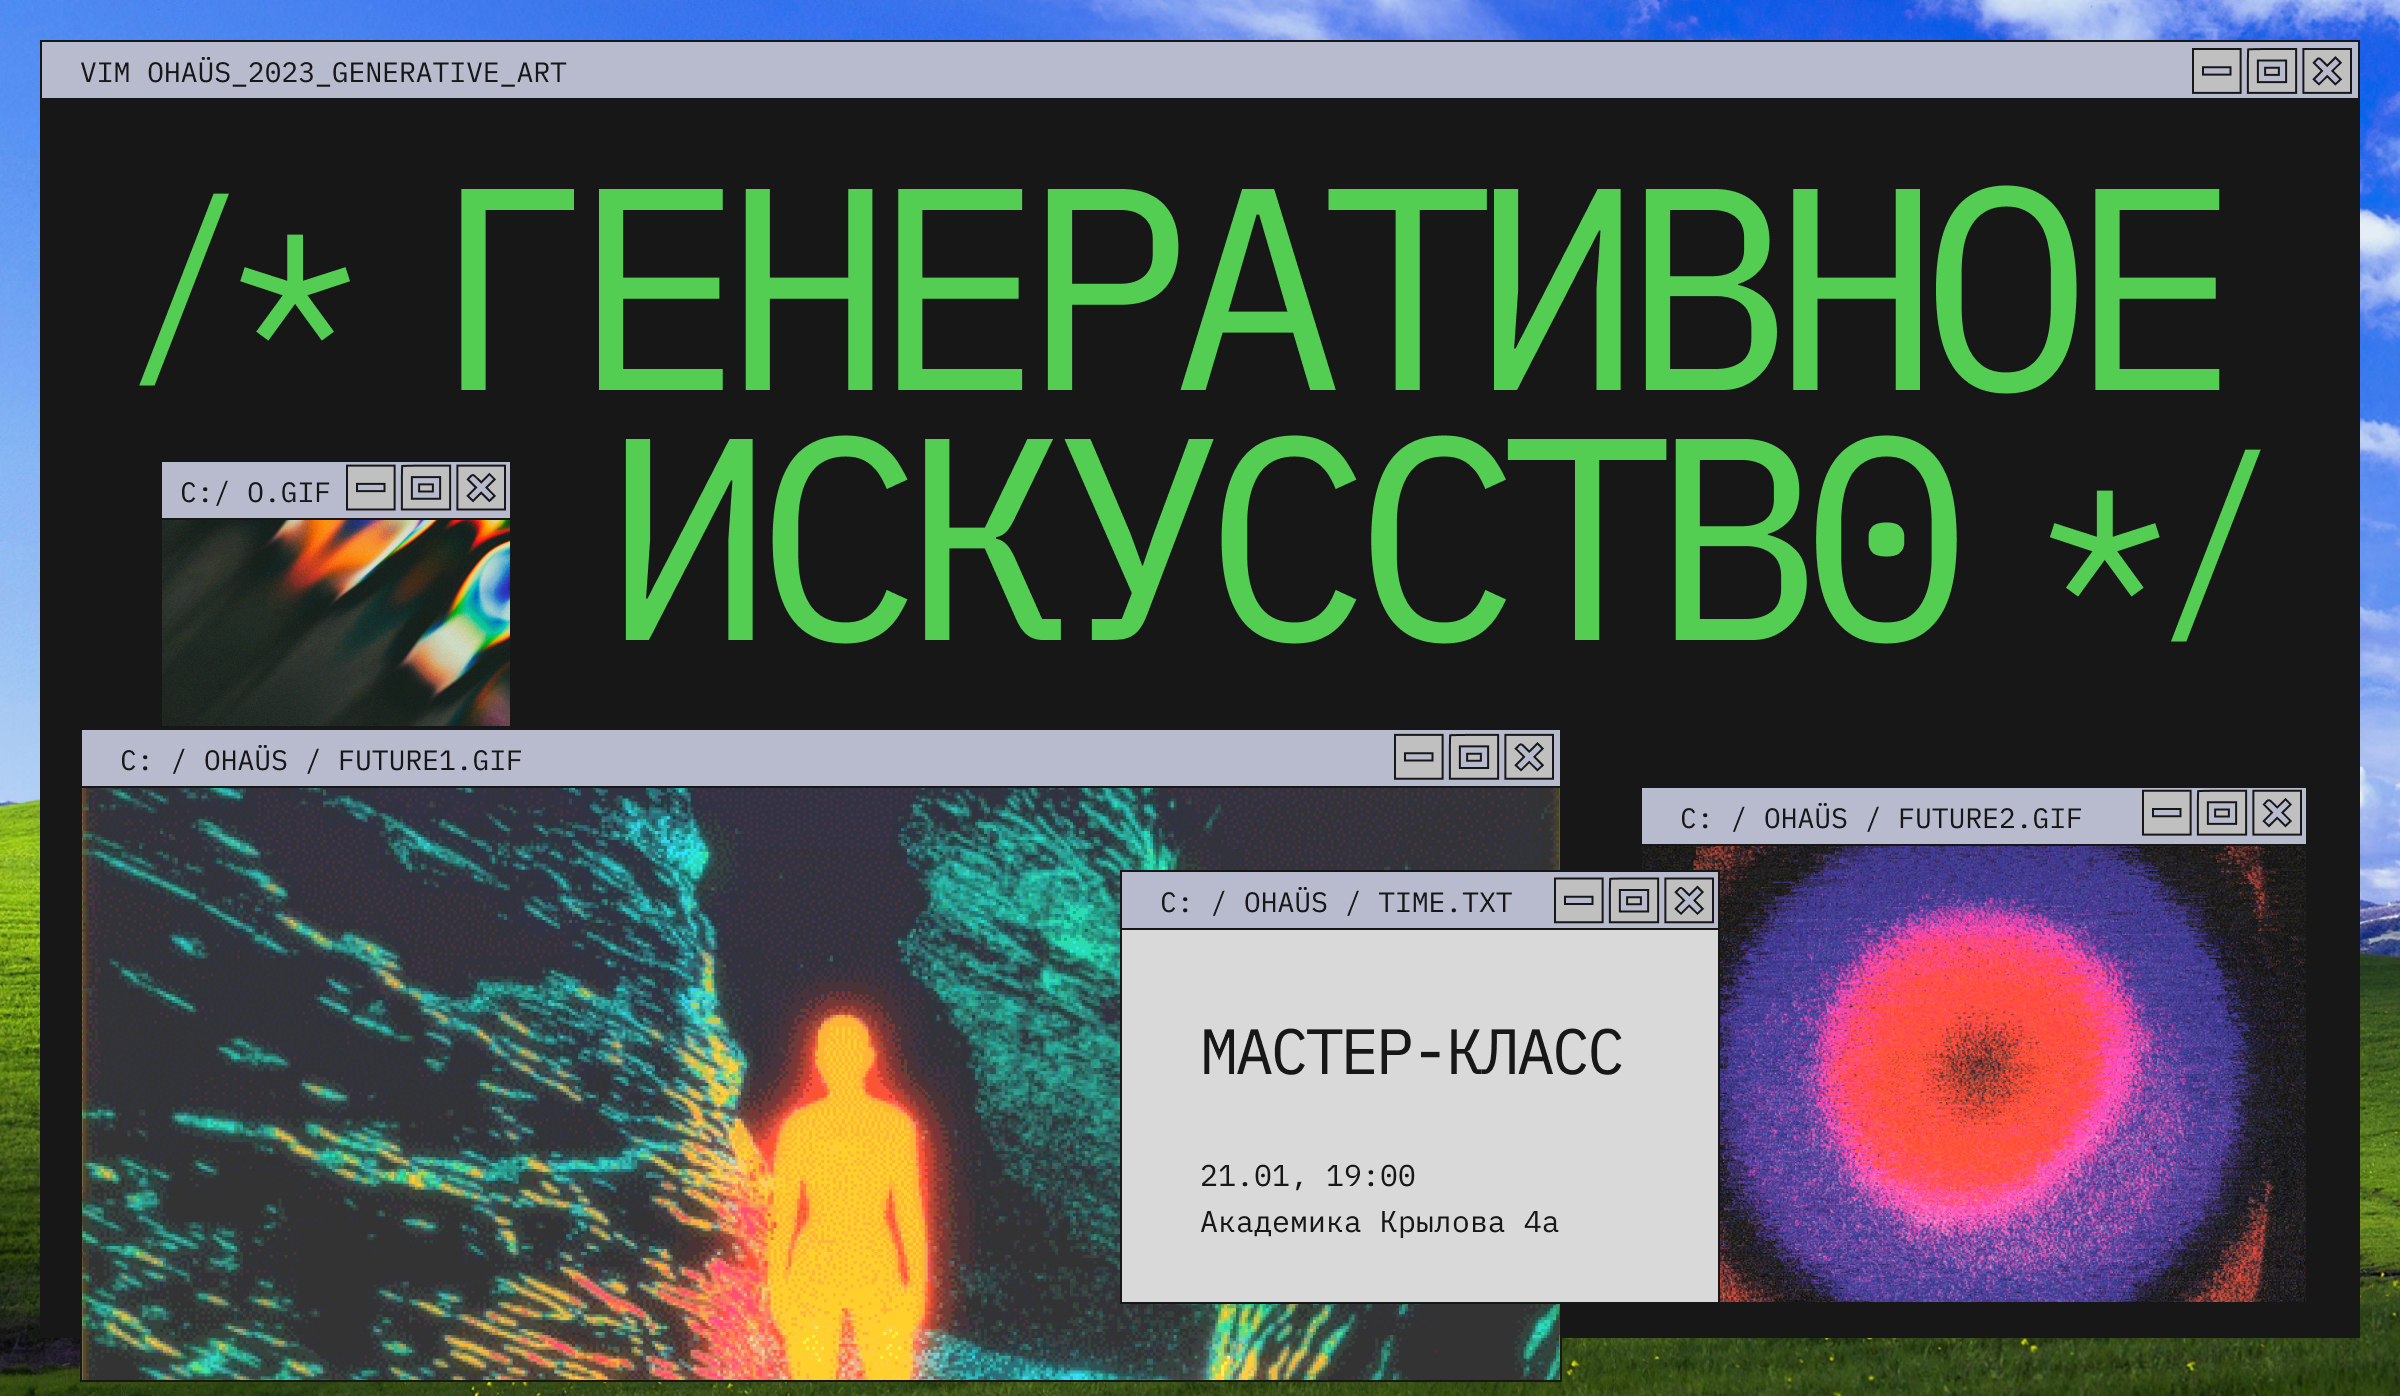Maximize the VIM OHAÜS_2023_GENERATIVE_ART main window
This screenshot has height=1396, width=2400.
tap(2271, 71)
